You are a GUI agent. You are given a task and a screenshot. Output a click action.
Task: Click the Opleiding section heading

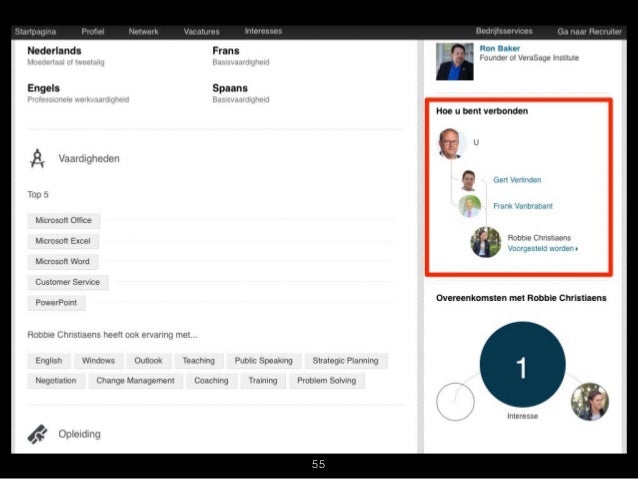click(x=79, y=434)
